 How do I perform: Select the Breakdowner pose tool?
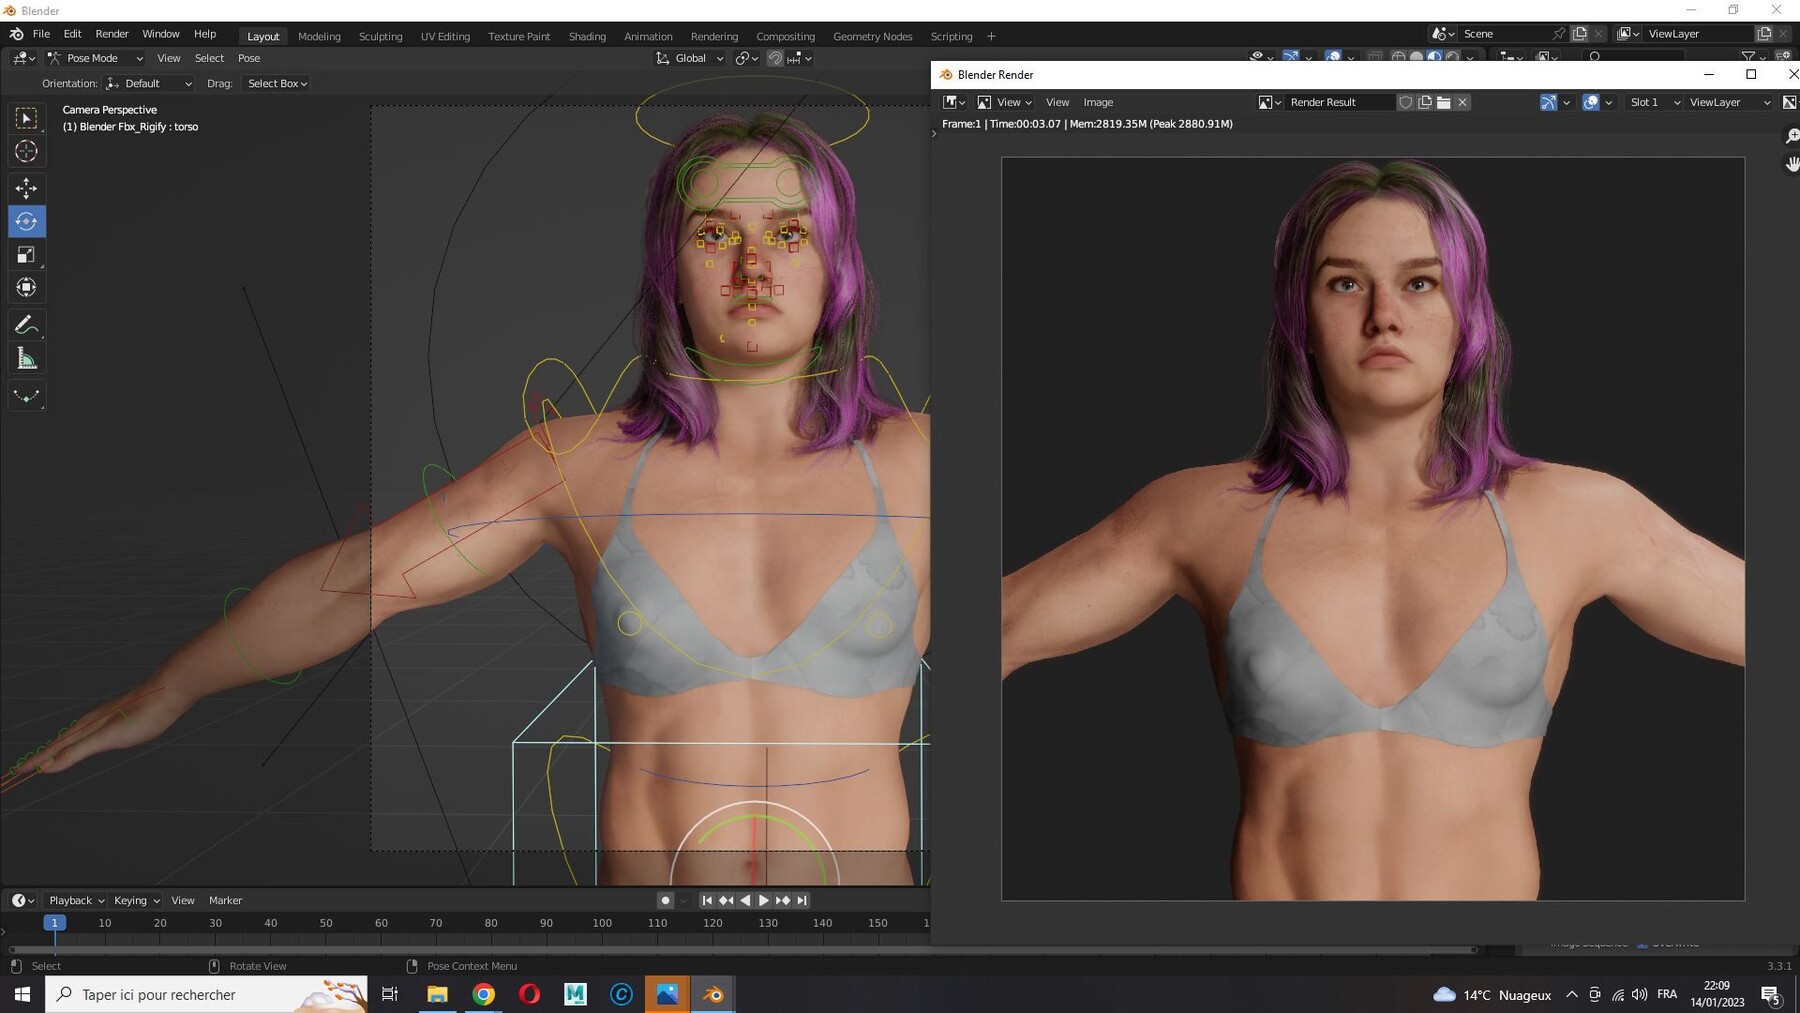click(27, 396)
